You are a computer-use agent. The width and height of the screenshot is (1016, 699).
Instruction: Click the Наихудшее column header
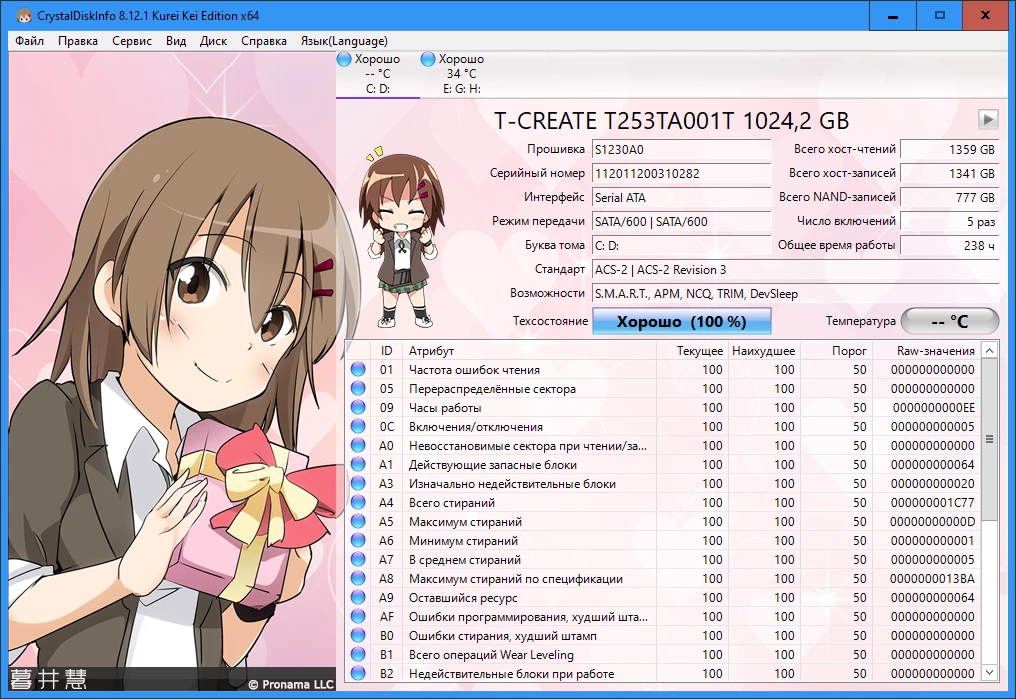coord(765,350)
